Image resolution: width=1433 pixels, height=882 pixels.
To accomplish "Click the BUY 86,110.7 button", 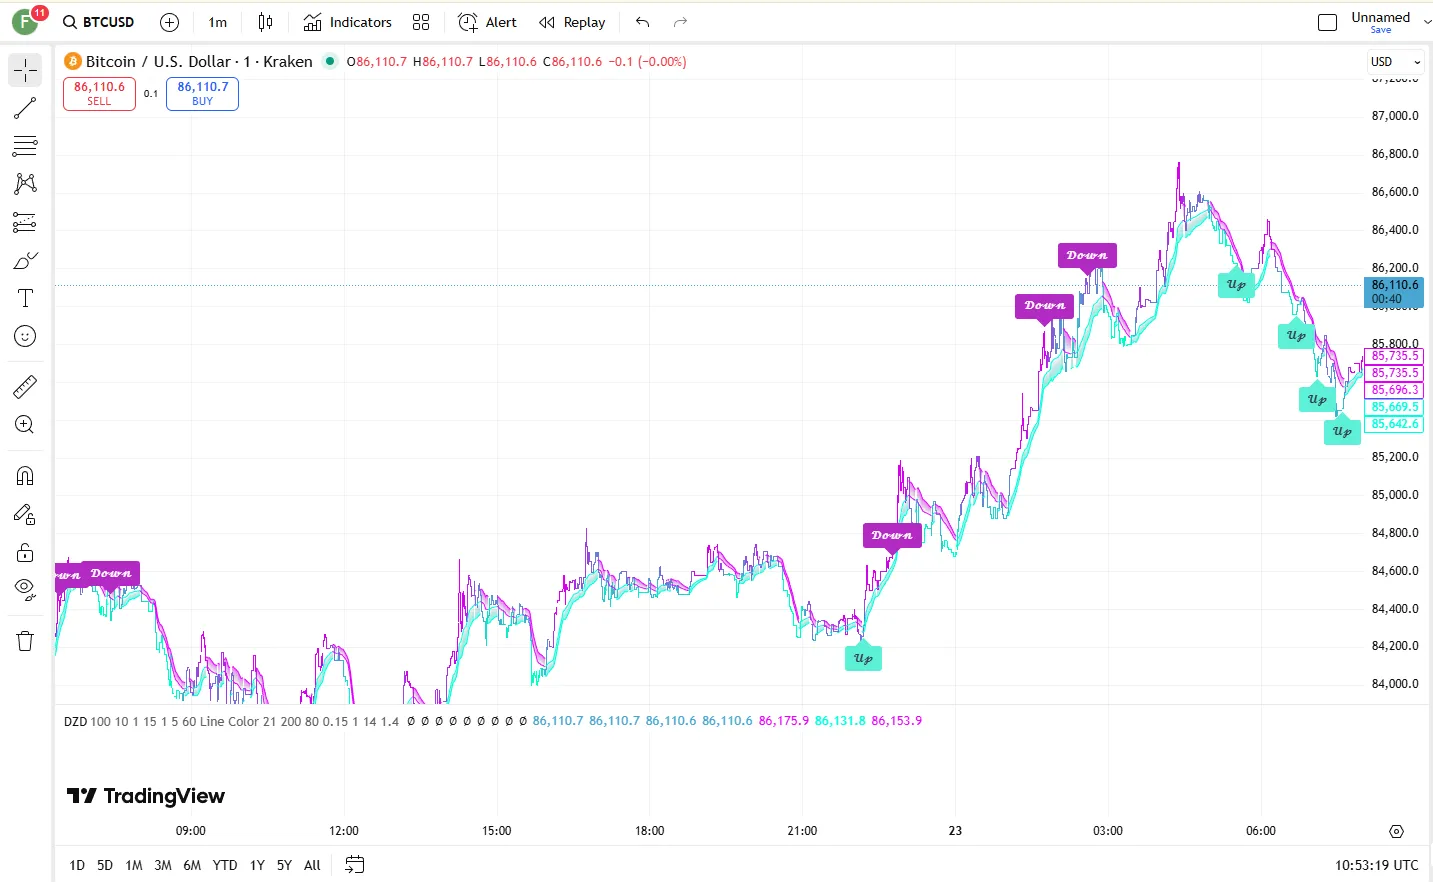I will pyautogui.click(x=202, y=94).
